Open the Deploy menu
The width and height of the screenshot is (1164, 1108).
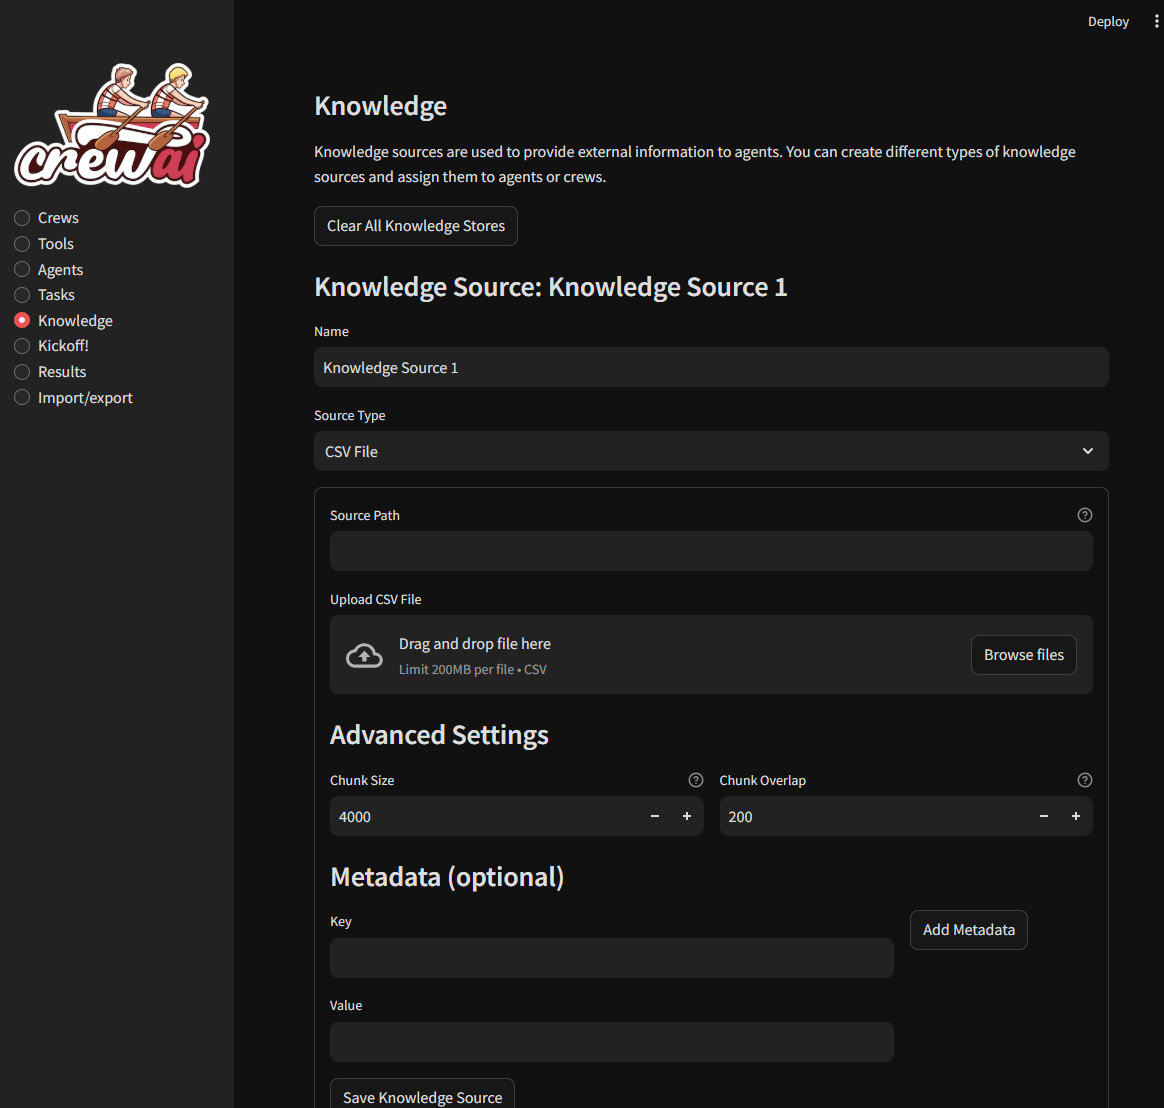tap(1108, 22)
